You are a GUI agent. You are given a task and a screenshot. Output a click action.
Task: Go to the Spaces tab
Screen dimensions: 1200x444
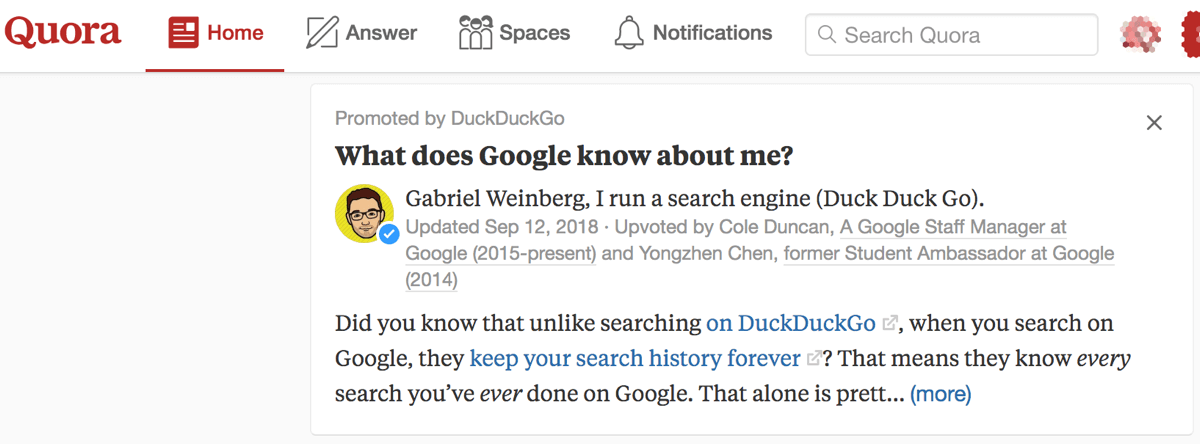coord(515,34)
